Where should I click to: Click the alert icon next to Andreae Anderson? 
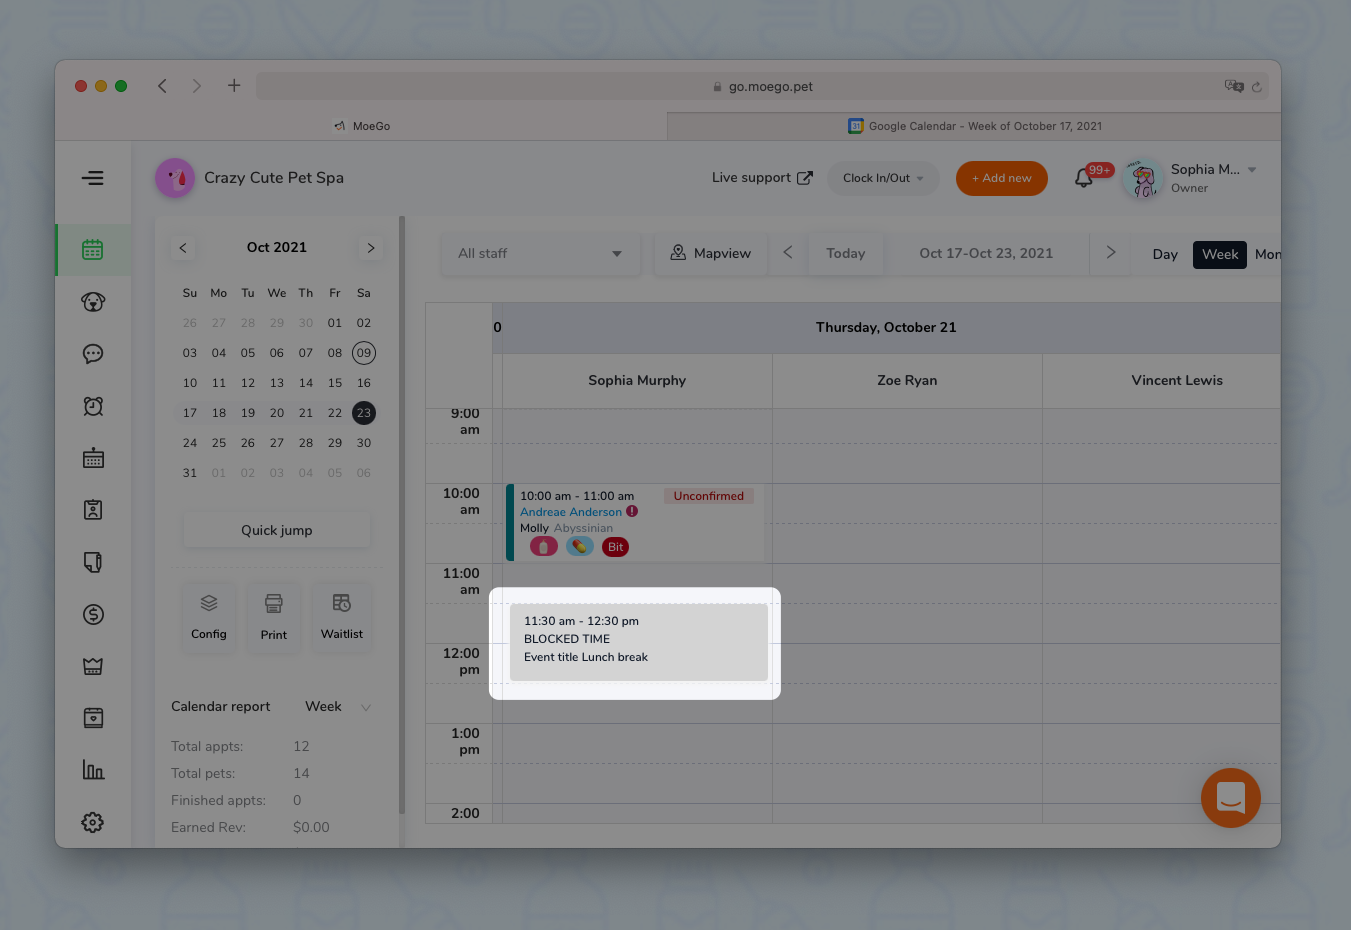tap(632, 511)
